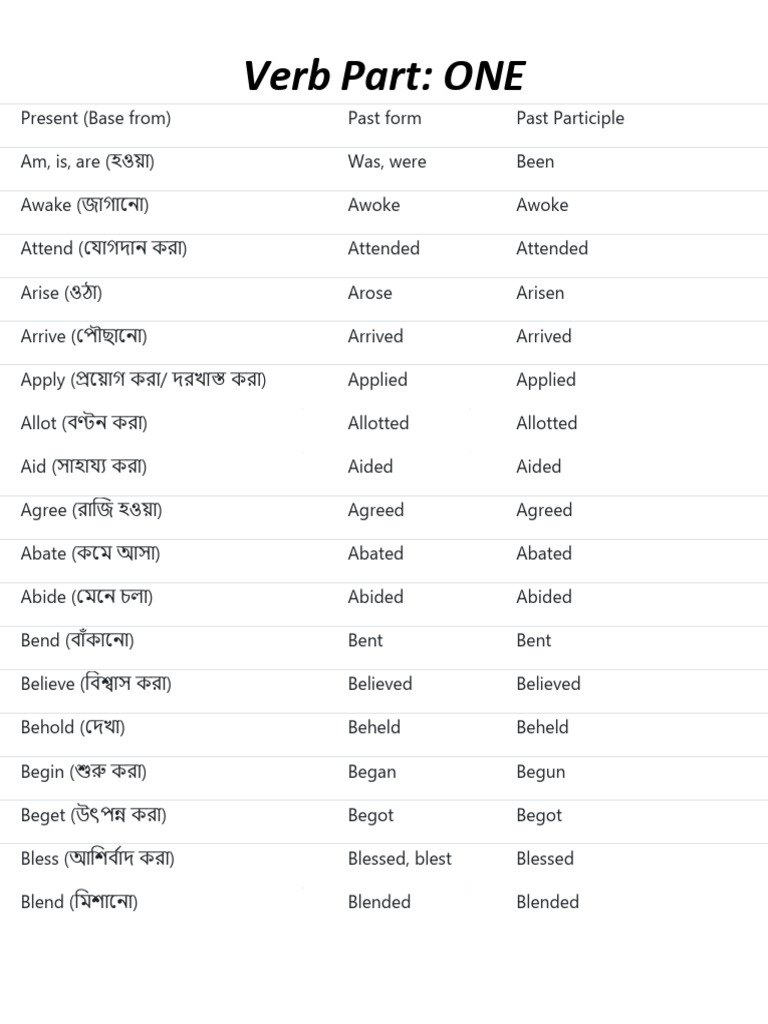Screen dimensions: 768x1024
Task: Click the 'Beheld' past form cell
Action: (374, 728)
